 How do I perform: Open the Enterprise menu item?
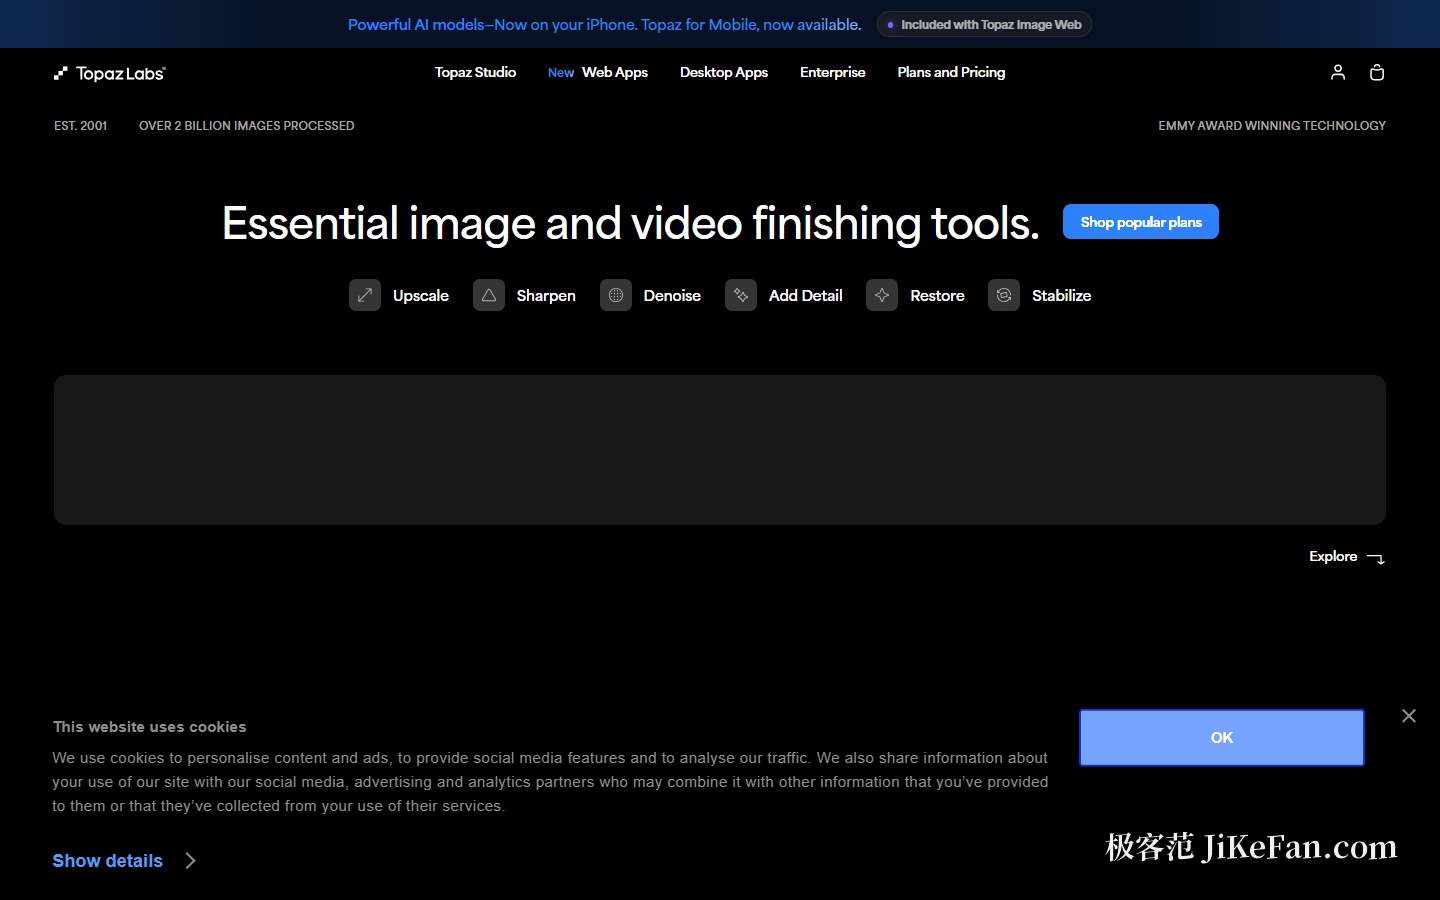click(833, 72)
